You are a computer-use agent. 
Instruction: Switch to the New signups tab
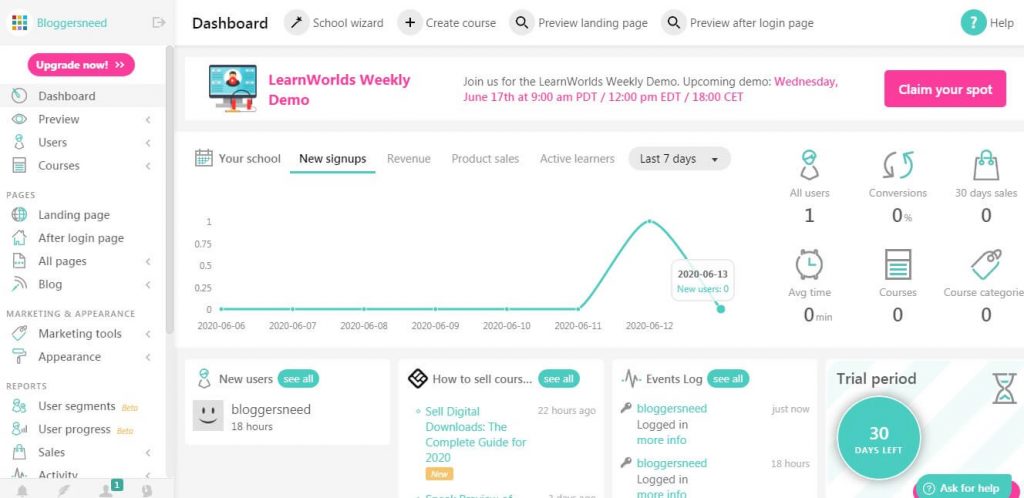[x=332, y=159]
